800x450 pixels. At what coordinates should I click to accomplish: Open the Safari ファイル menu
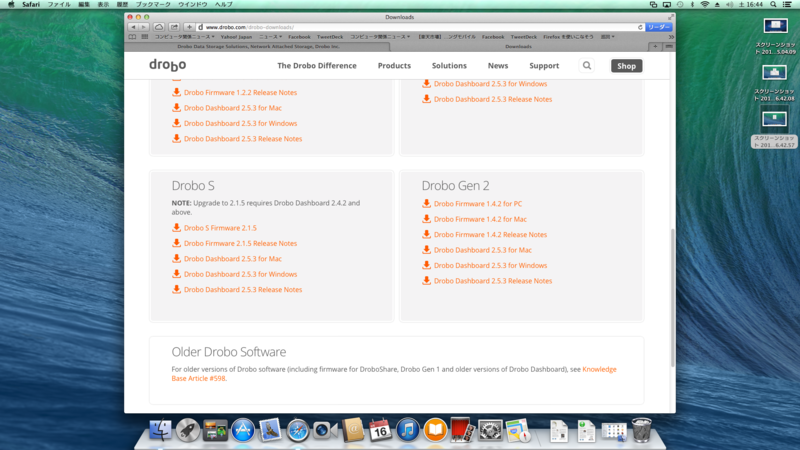59,5
